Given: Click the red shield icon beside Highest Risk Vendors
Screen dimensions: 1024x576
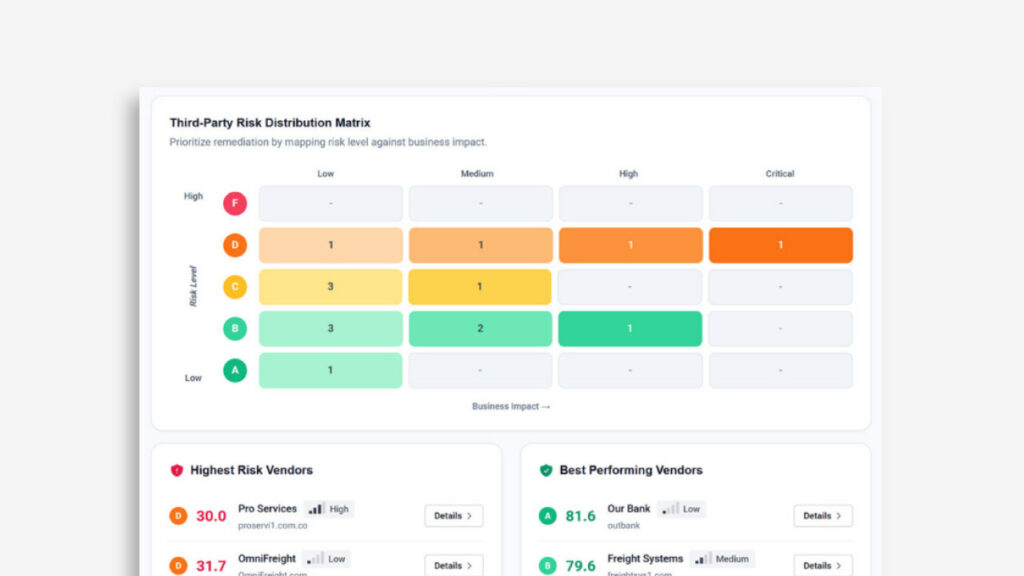Looking at the screenshot, I should tap(177, 470).
